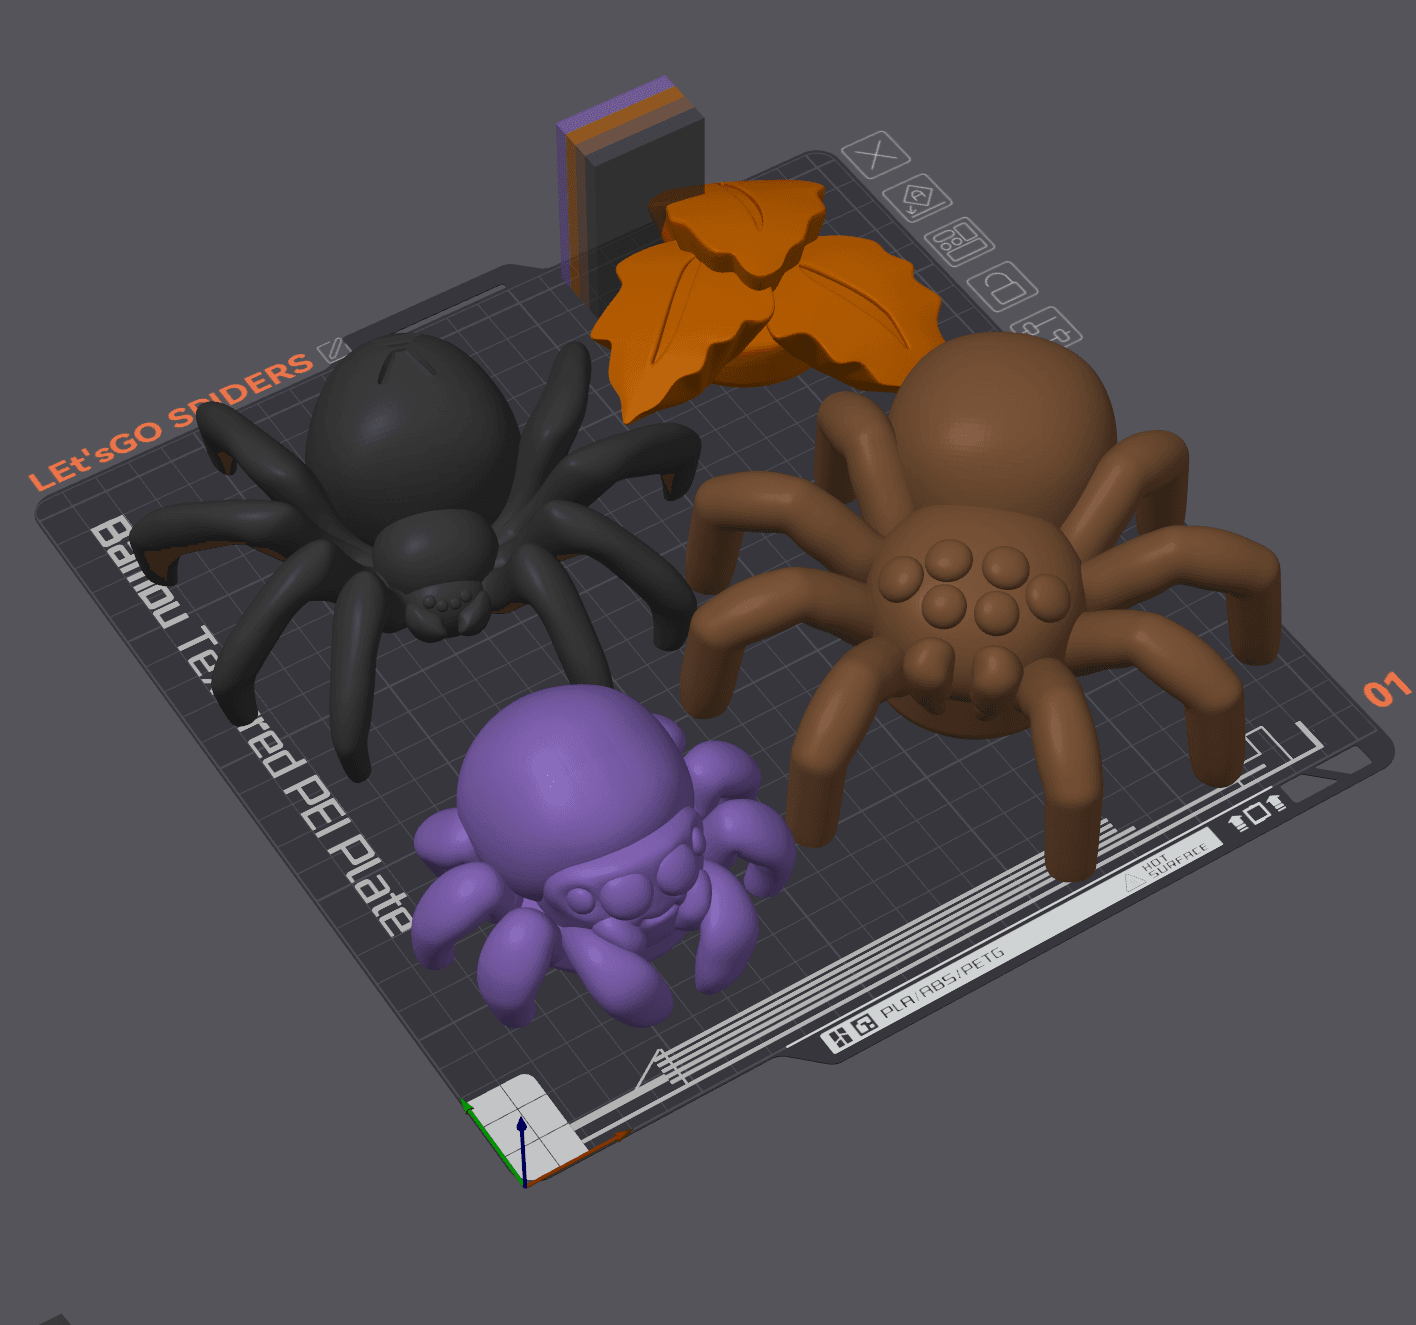The width and height of the screenshot is (1416, 1325).
Task: Click the auto-orient plate icon
Action: (918, 198)
